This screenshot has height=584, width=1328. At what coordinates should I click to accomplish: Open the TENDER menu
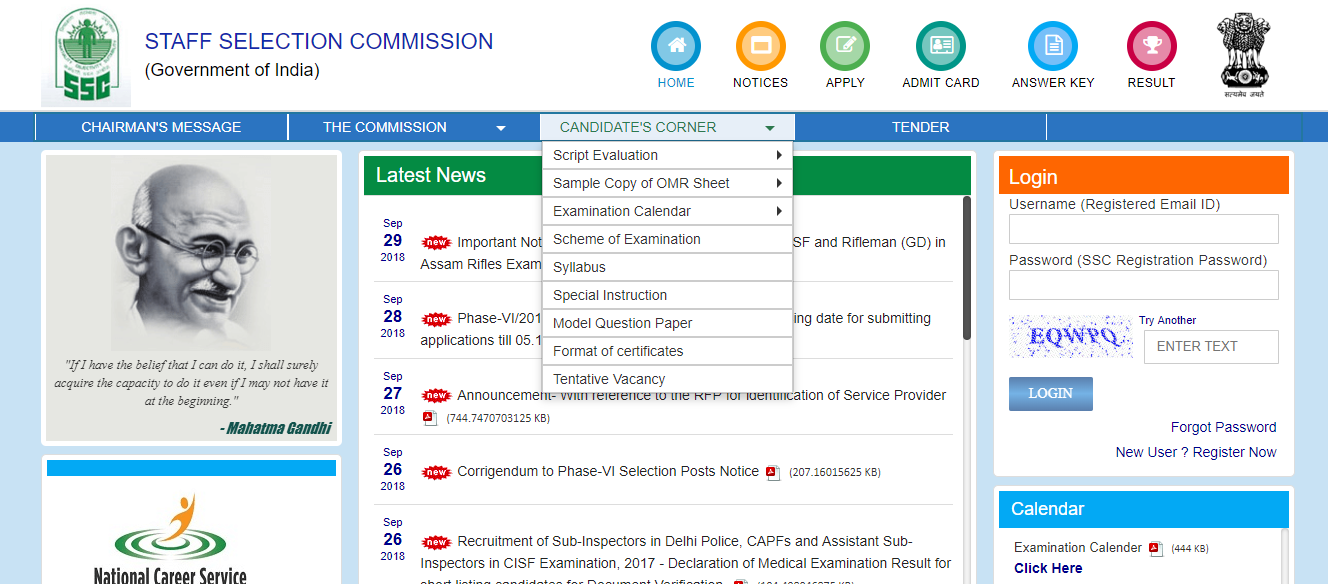921,127
